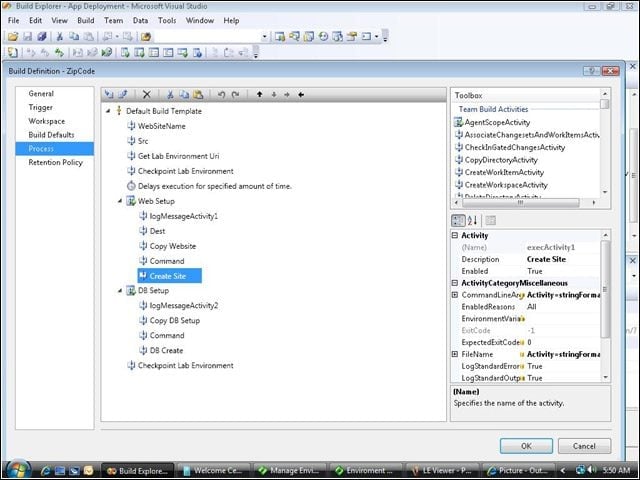Switch to Build Explorer taskbar button
Viewport: 640px width, 480px height.
(x=138, y=471)
